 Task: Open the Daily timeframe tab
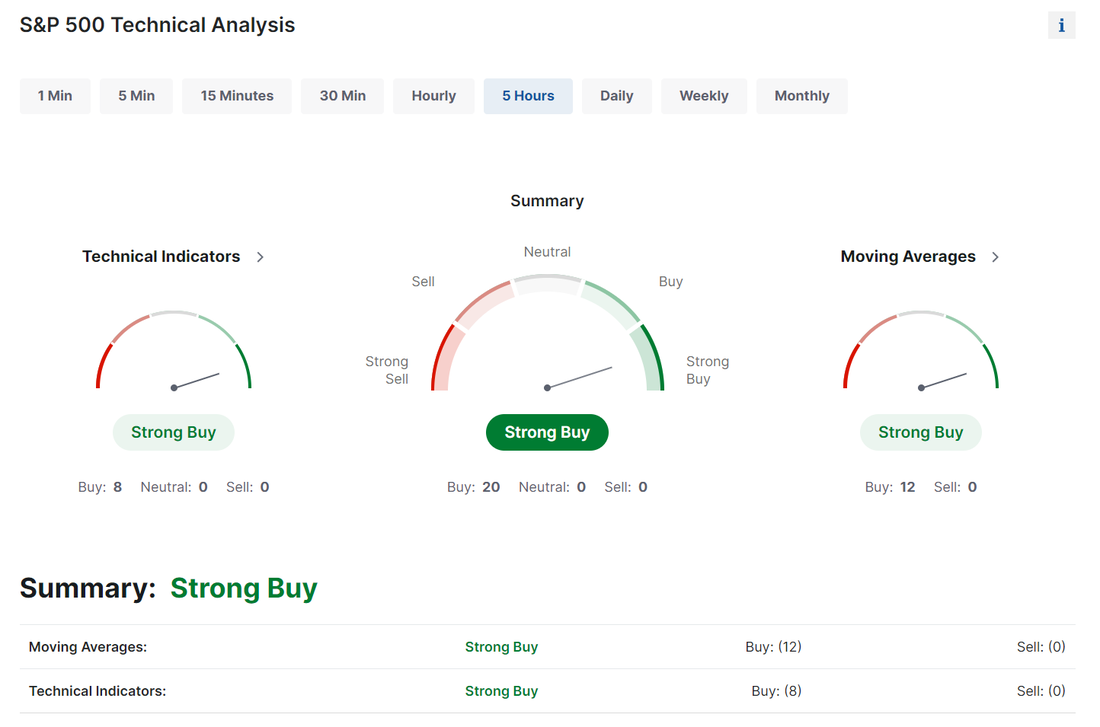(617, 96)
